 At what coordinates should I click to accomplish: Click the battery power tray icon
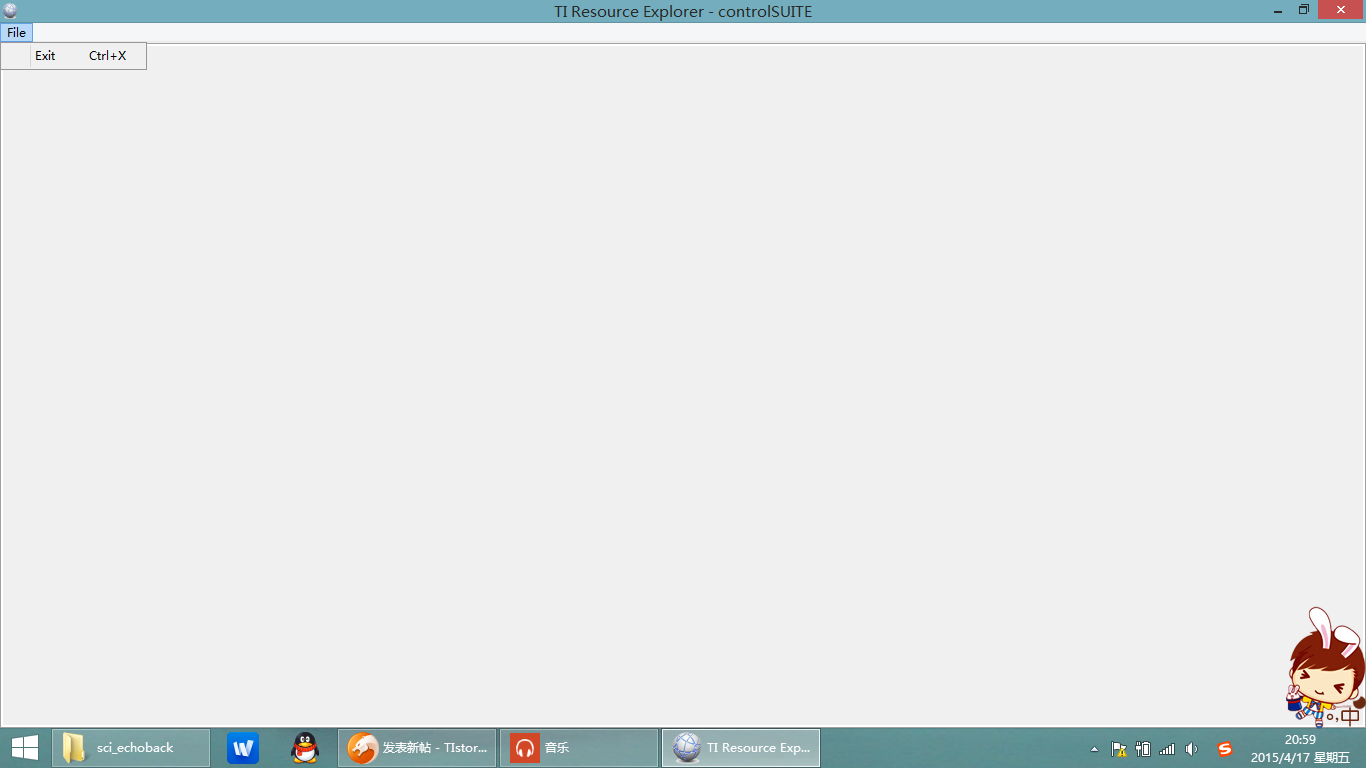(x=1143, y=748)
